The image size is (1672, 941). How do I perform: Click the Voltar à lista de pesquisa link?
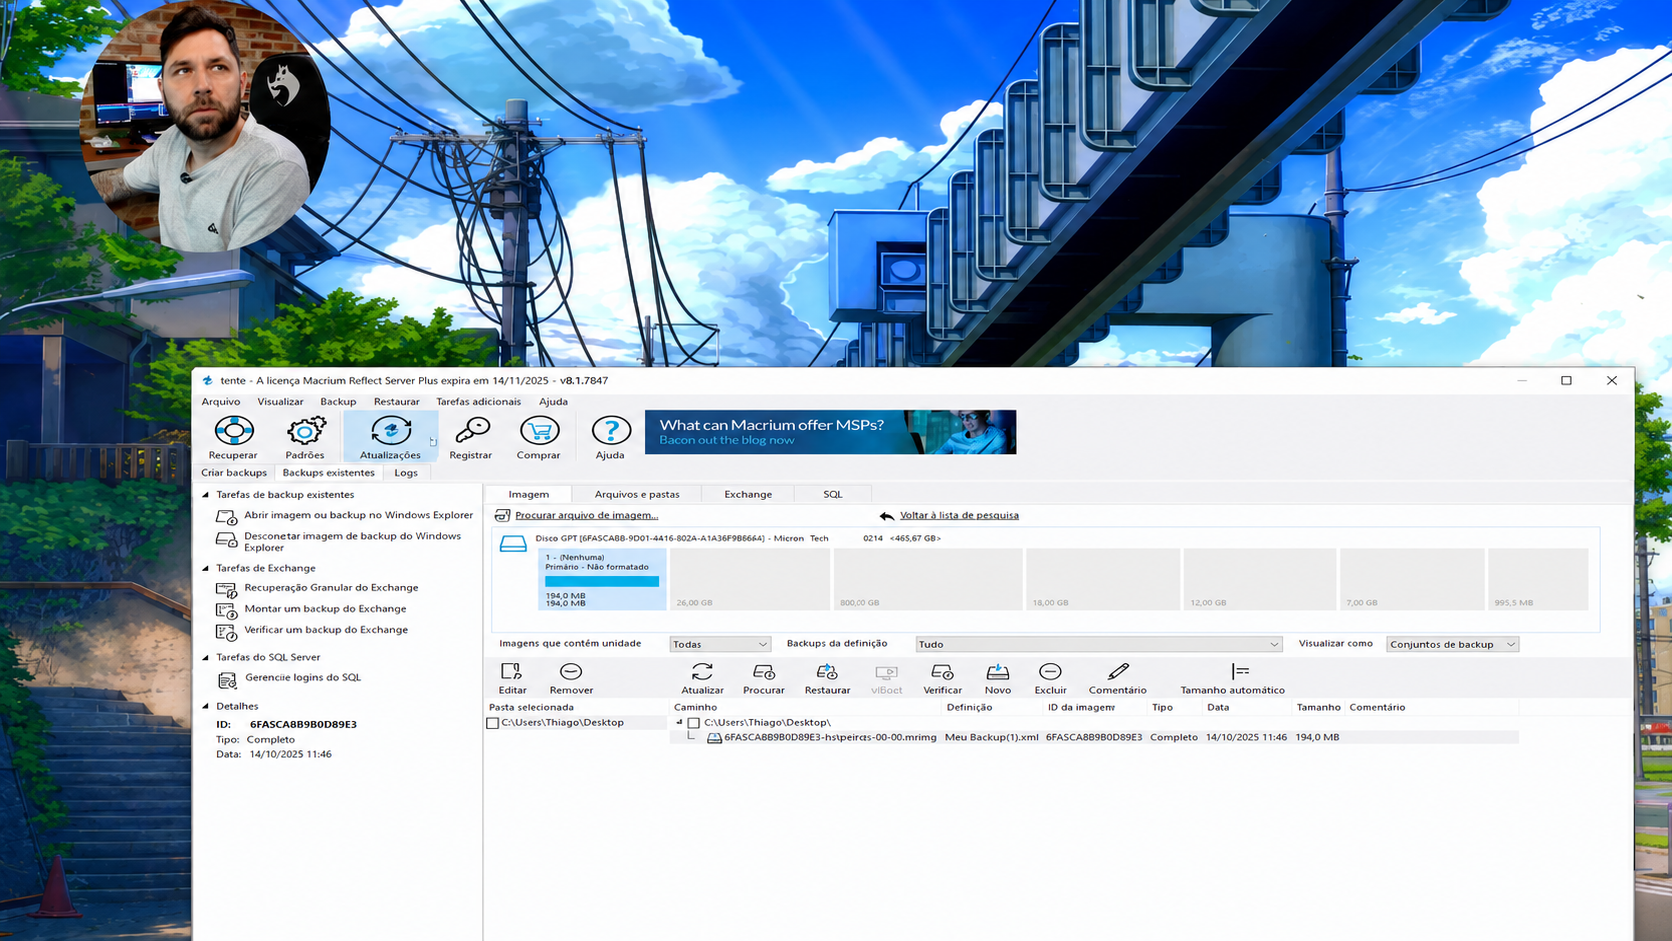pos(959,516)
